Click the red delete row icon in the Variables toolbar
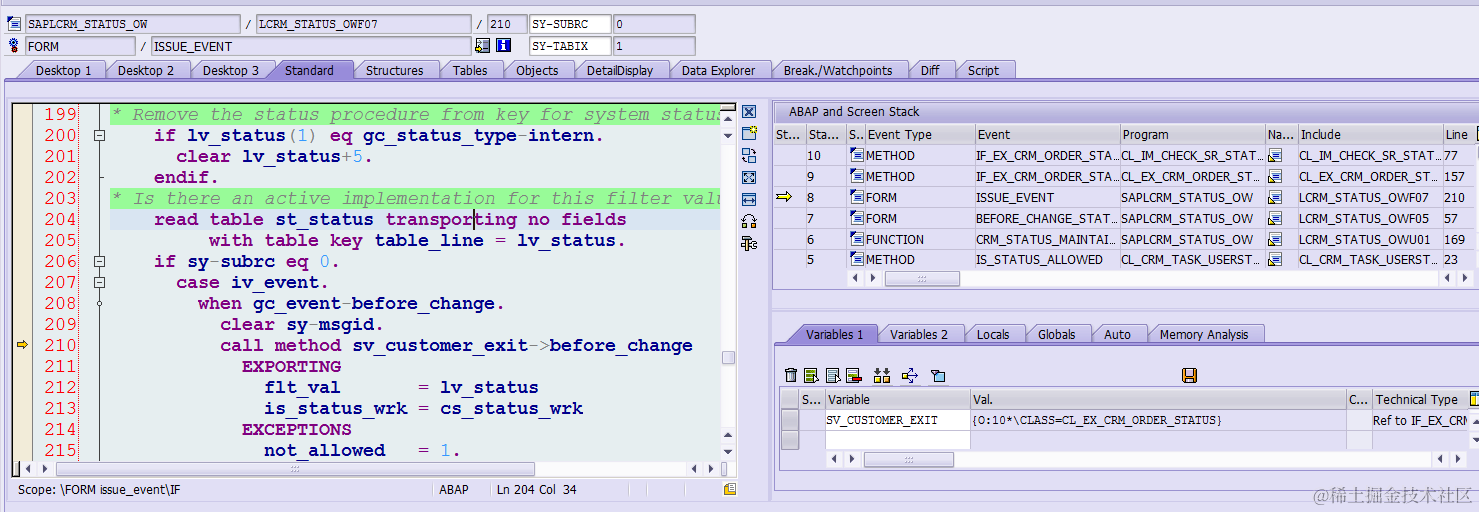This screenshot has width=1479, height=512. (854, 375)
